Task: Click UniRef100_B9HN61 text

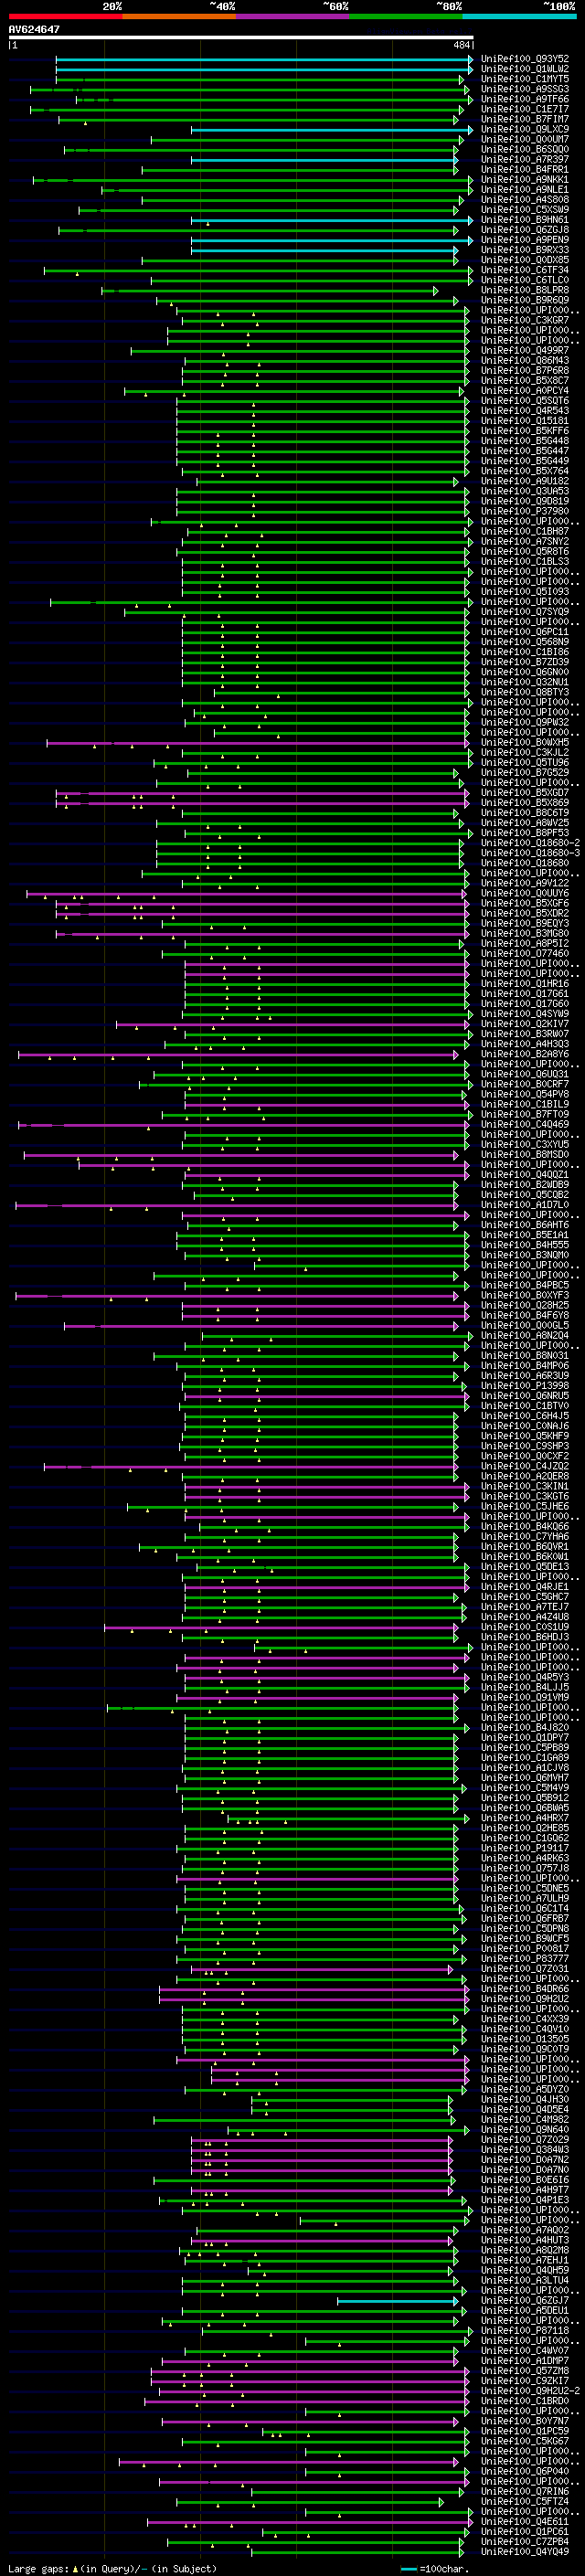Action: (525, 220)
